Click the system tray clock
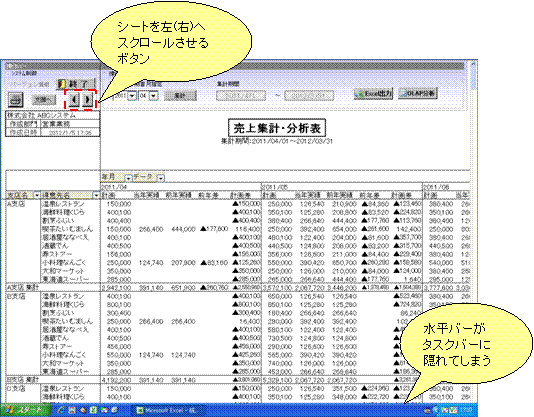Screen dimensions: 534x417 (465, 410)
